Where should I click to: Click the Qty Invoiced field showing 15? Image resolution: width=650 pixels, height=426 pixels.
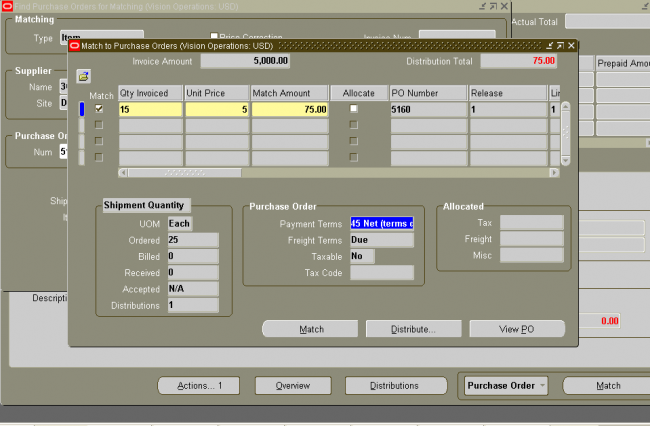[150, 109]
